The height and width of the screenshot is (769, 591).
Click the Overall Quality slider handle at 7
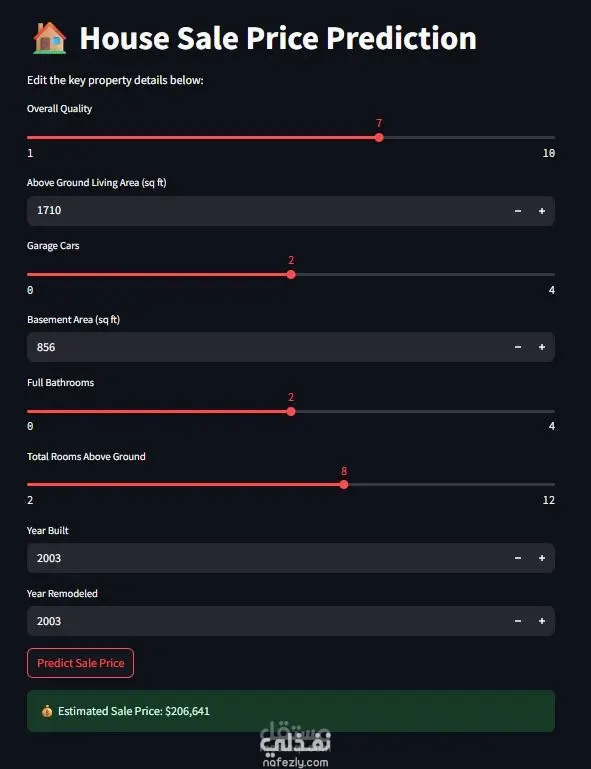[x=379, y=138]
